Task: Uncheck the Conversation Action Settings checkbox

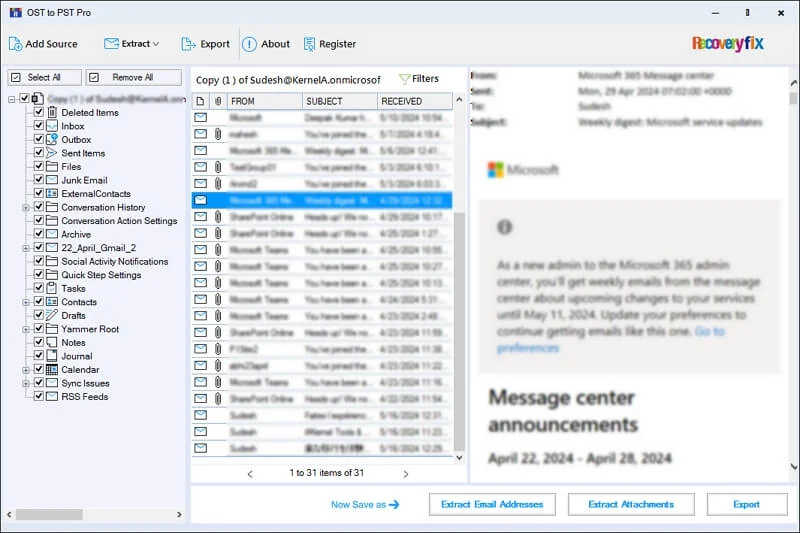Action: (39, 220)
